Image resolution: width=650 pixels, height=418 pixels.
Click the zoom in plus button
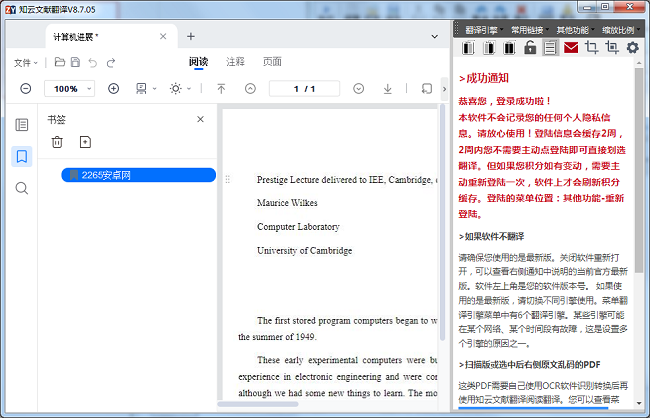(113, 89)
